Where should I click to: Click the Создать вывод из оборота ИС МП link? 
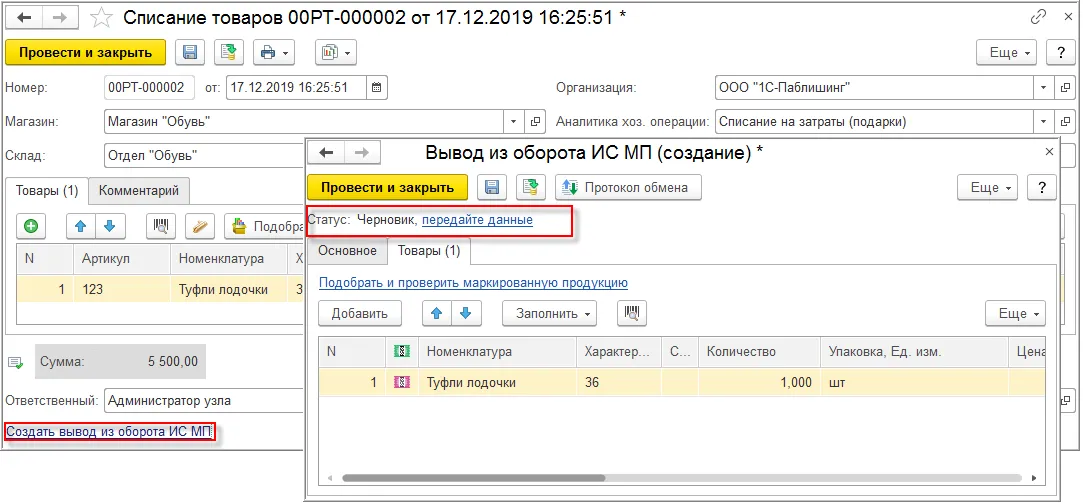coord(110,433)
